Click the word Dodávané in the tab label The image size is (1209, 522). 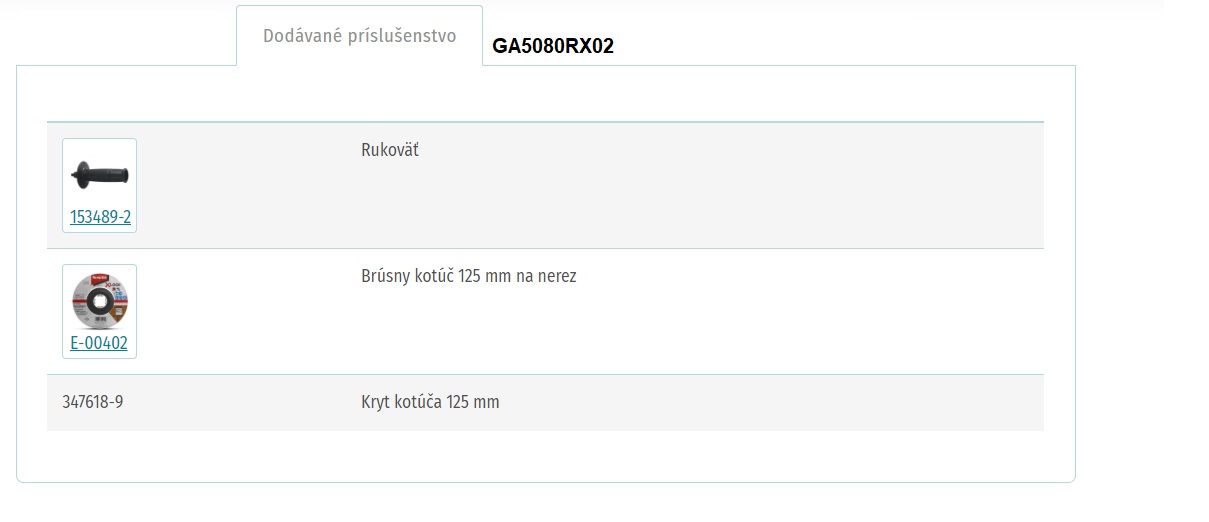coord(301,36)
